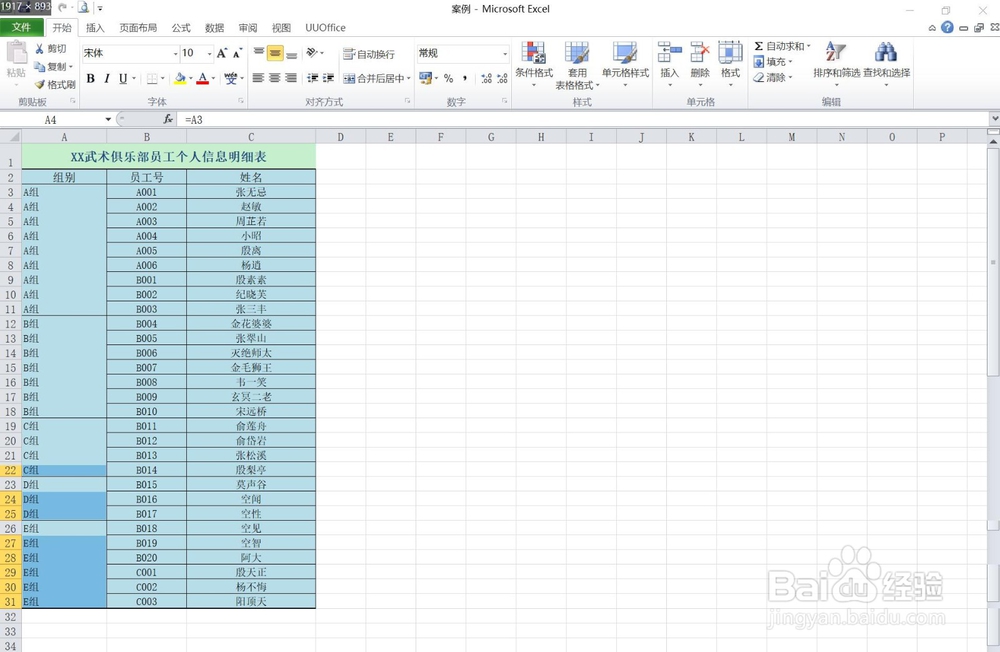
Task: Decrease font size with the small A icon
Action: pyautogui.click(x=237, y=54)
